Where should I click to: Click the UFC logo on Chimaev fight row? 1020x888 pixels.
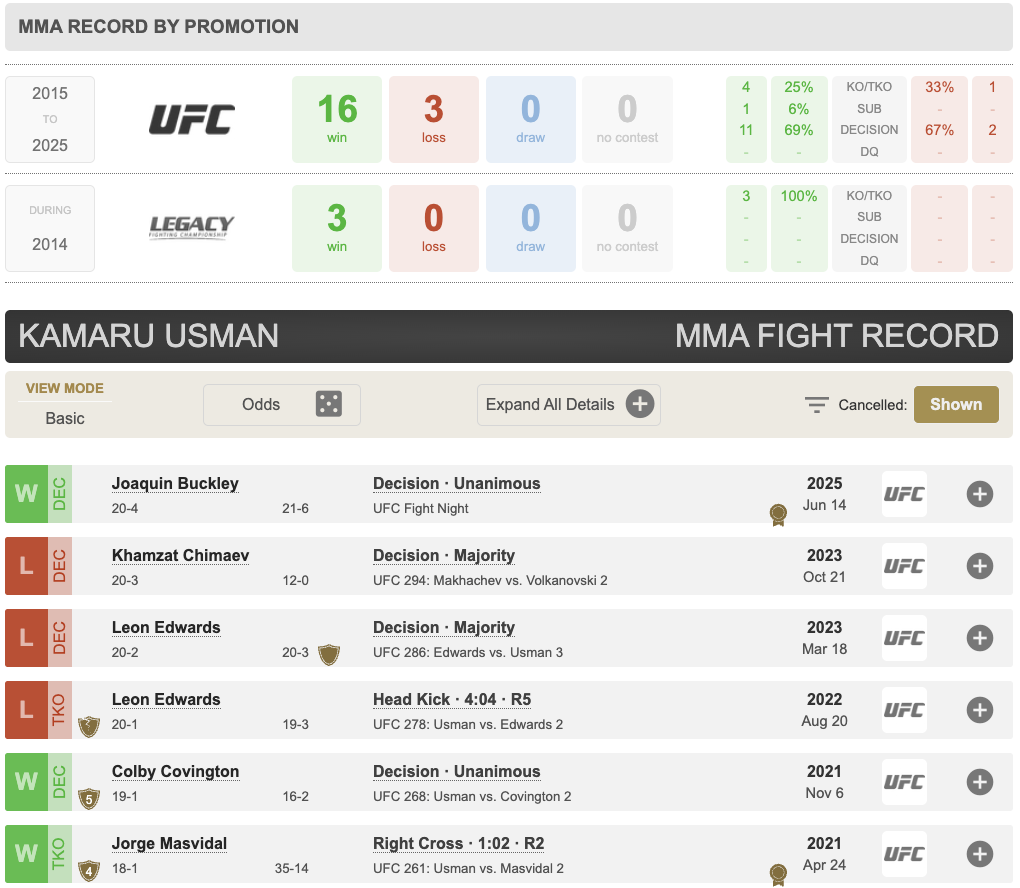click(x=904, y=566)
